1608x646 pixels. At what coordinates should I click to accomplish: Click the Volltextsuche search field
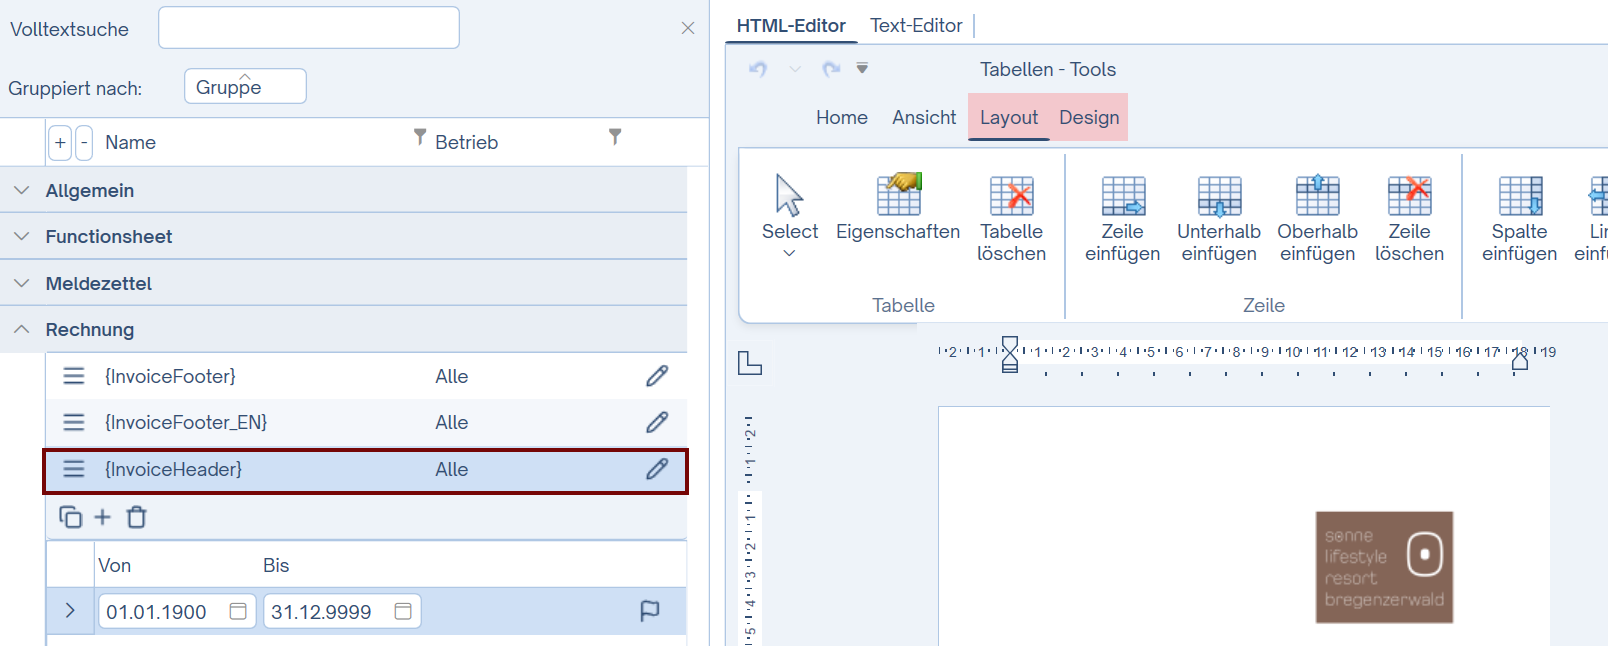point(308,28)
